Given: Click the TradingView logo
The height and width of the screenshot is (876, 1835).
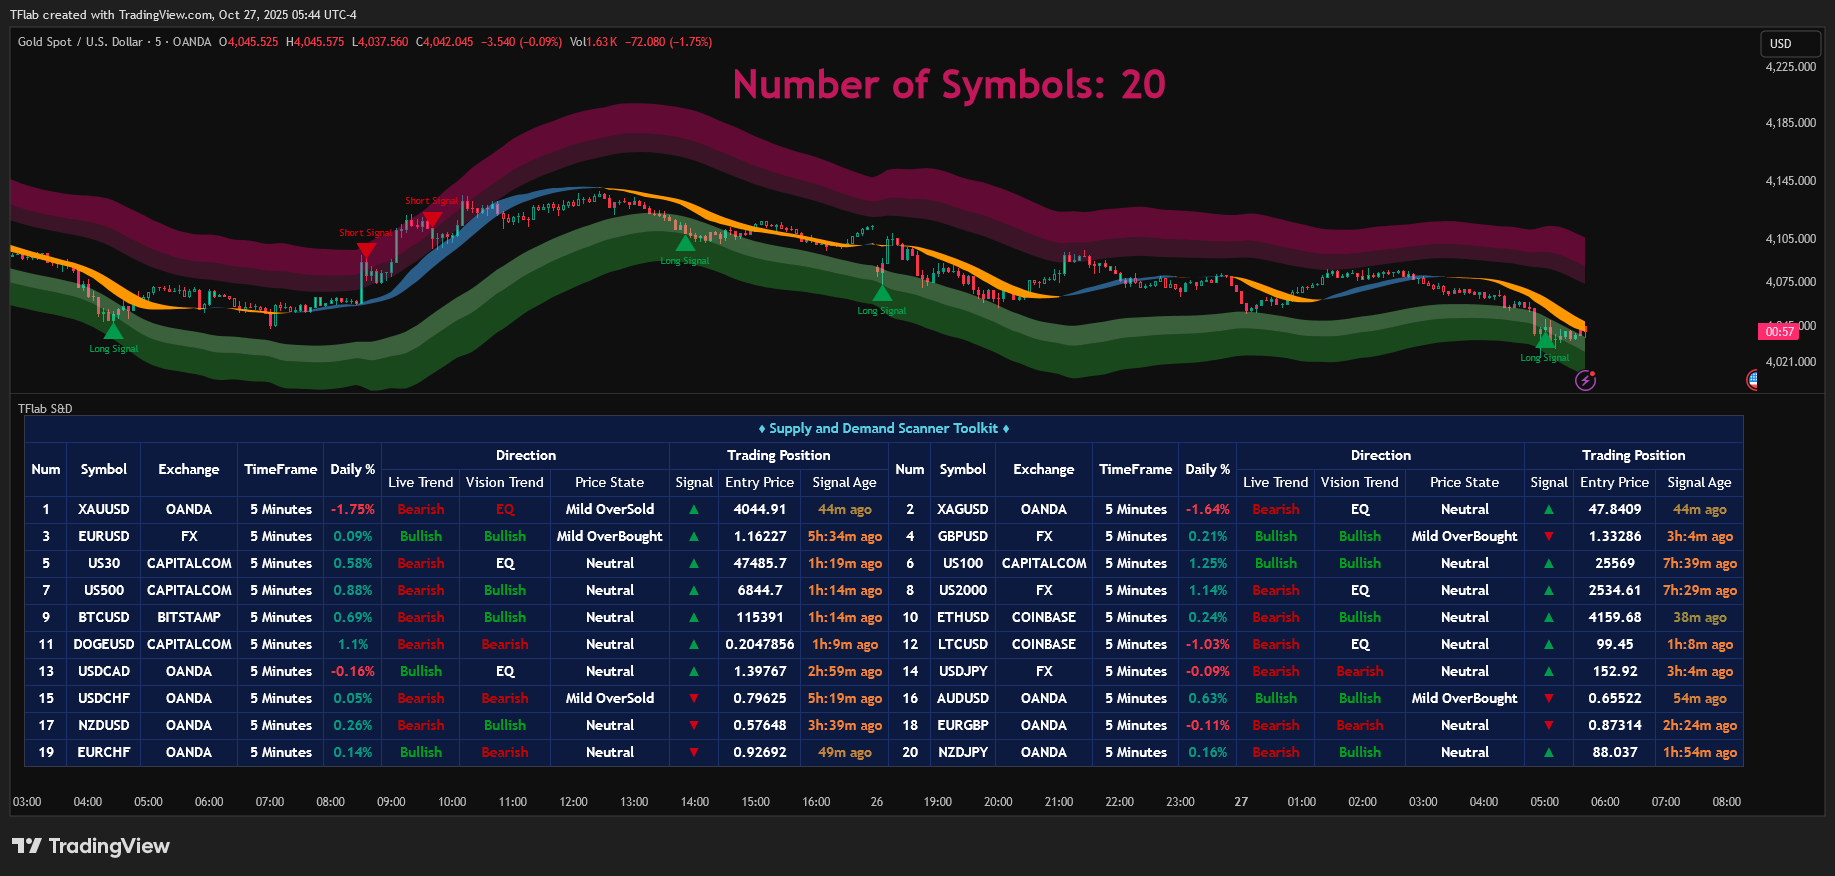Looking at the screenshot, I should (91, 846).
